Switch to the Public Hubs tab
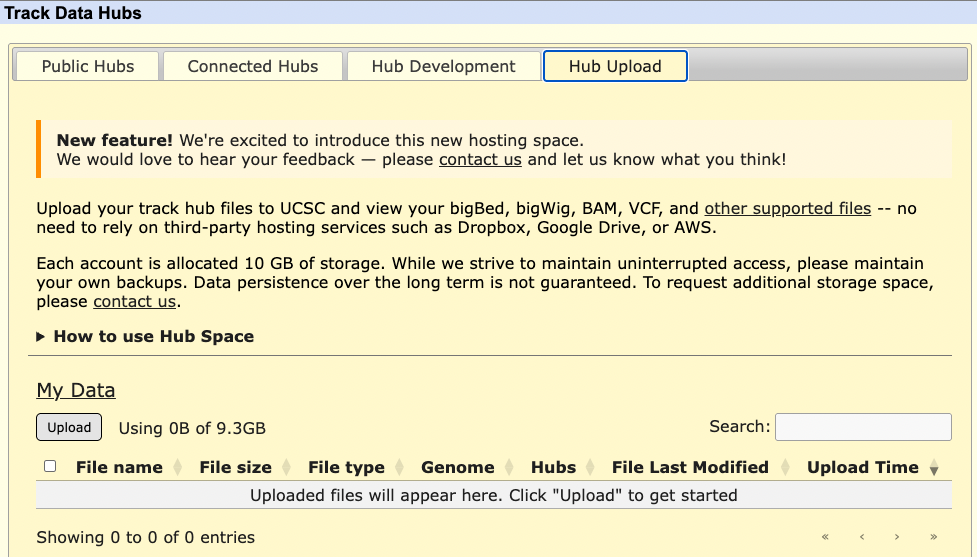This screenshot has width=977, height=557. point(88,66)
